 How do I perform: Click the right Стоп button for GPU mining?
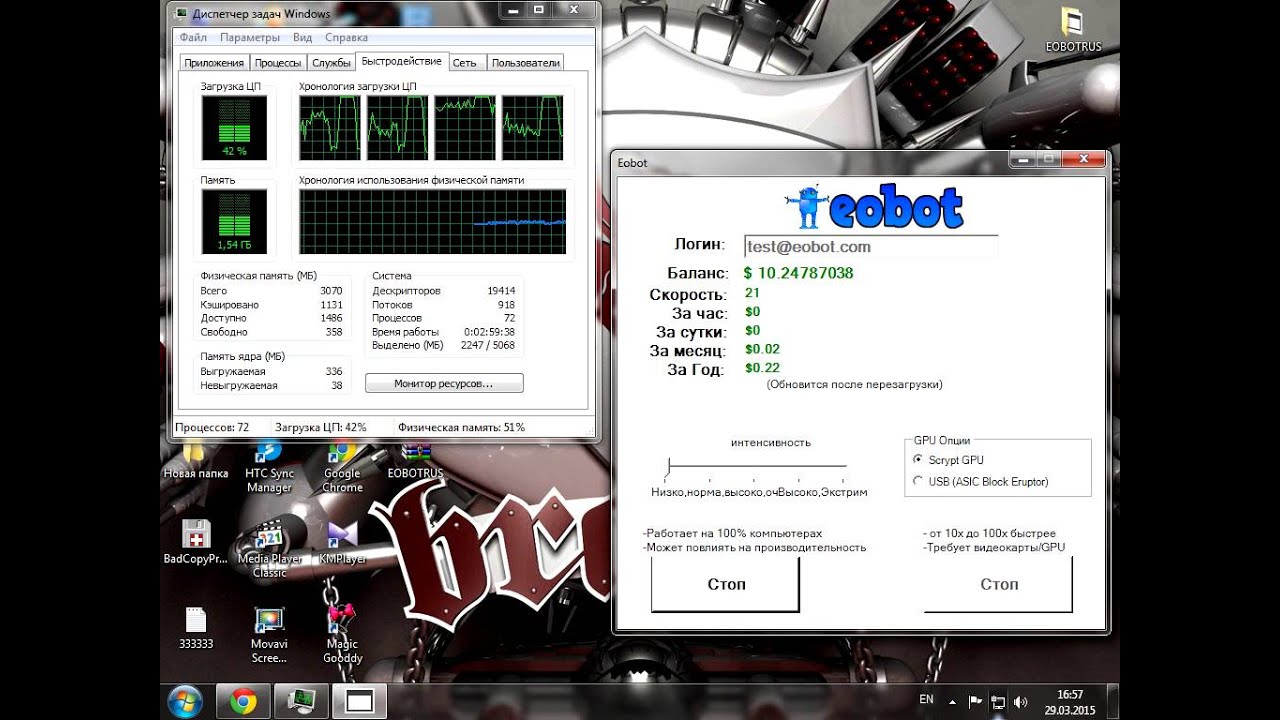point(999,584)
